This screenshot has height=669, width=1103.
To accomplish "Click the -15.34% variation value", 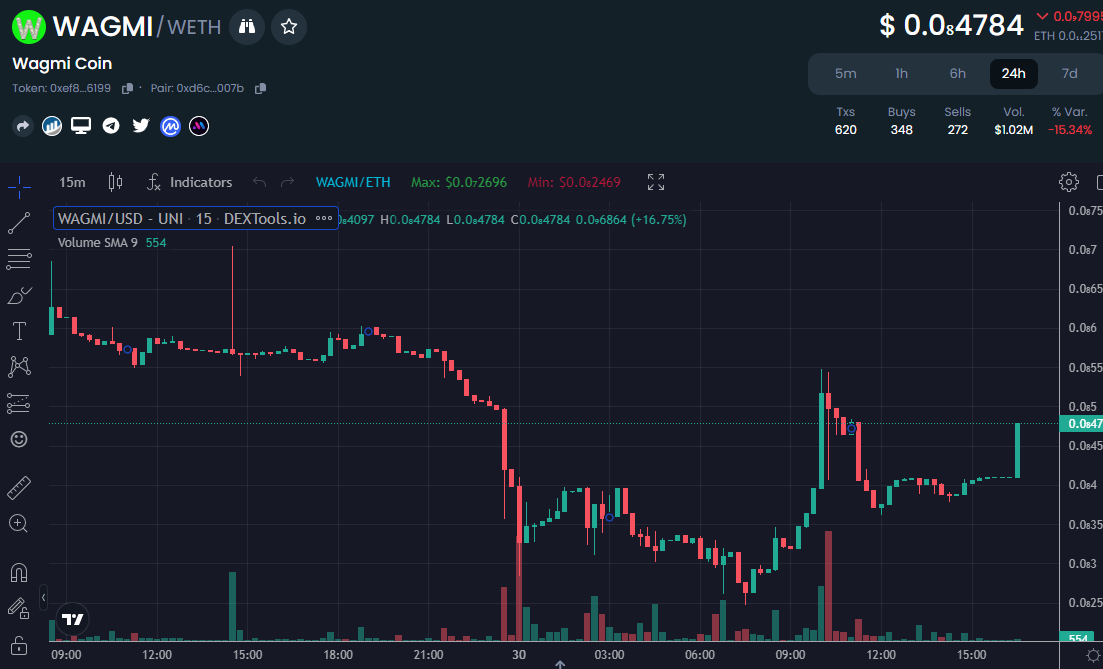I will [1069, 130].
